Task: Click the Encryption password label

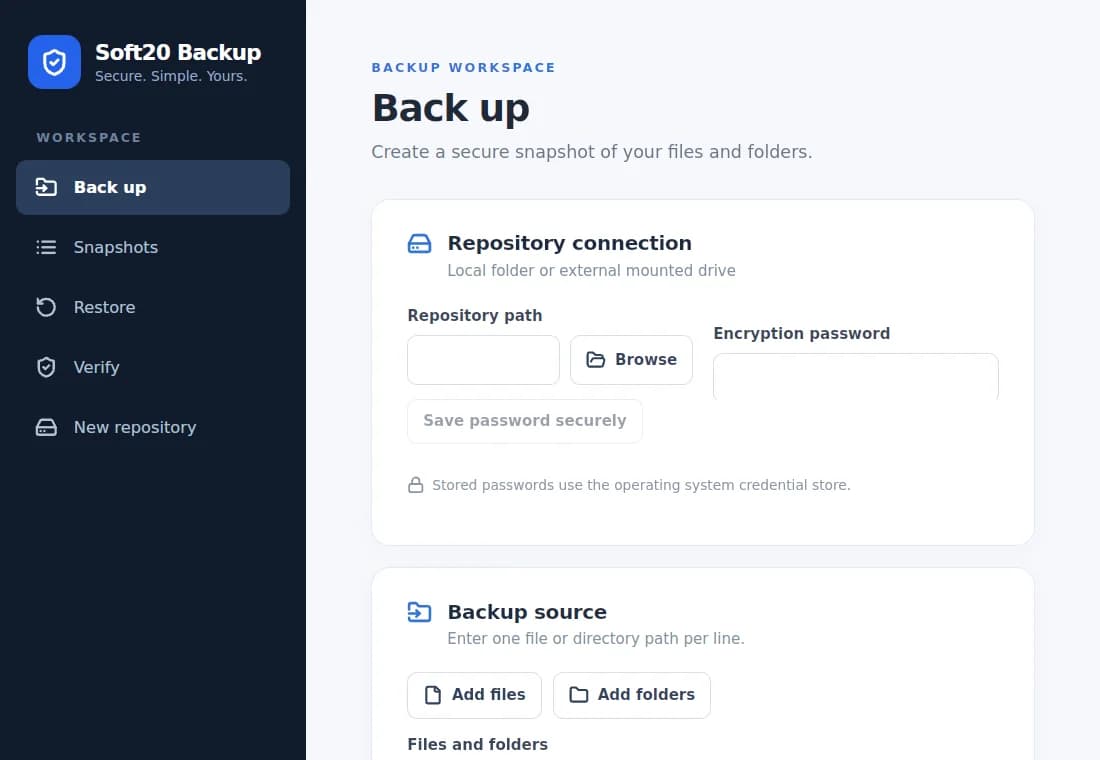Action: click(802, 333)
